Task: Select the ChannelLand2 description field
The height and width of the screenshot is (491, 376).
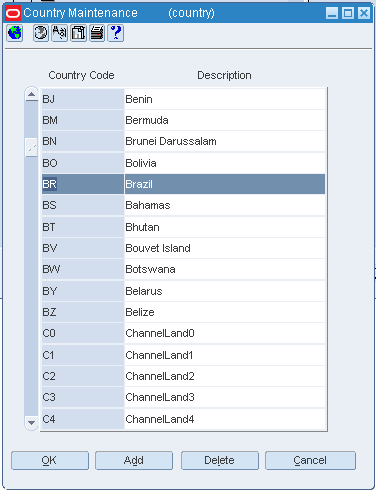Action: (x=225, y=376)
